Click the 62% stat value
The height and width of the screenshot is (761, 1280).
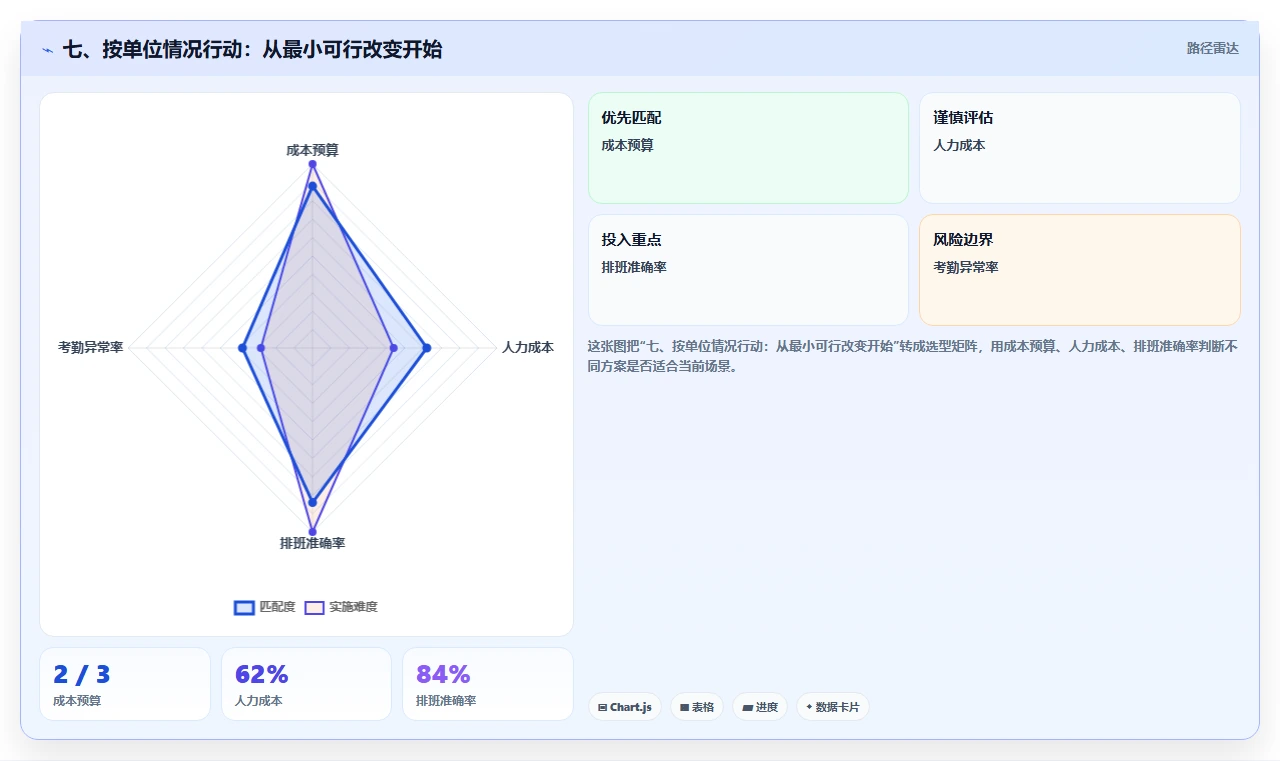coord(262,675)
